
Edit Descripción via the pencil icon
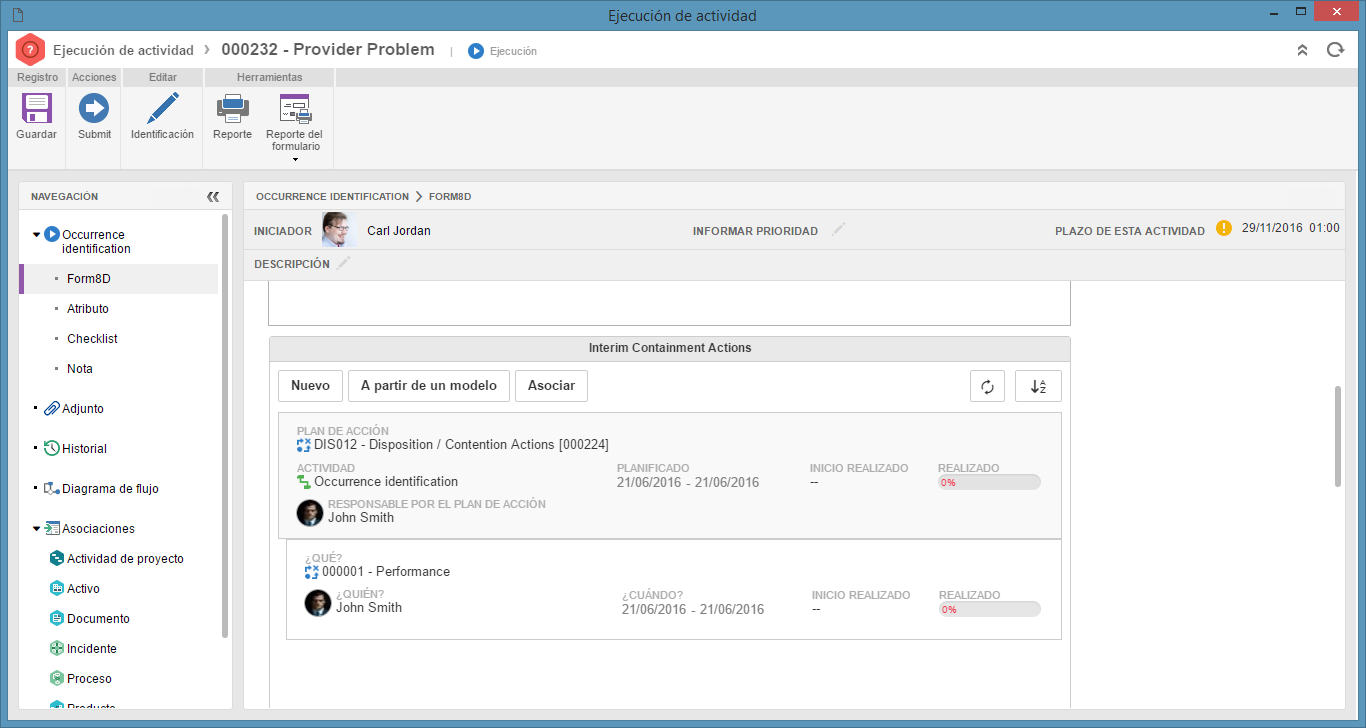[344, 264]
